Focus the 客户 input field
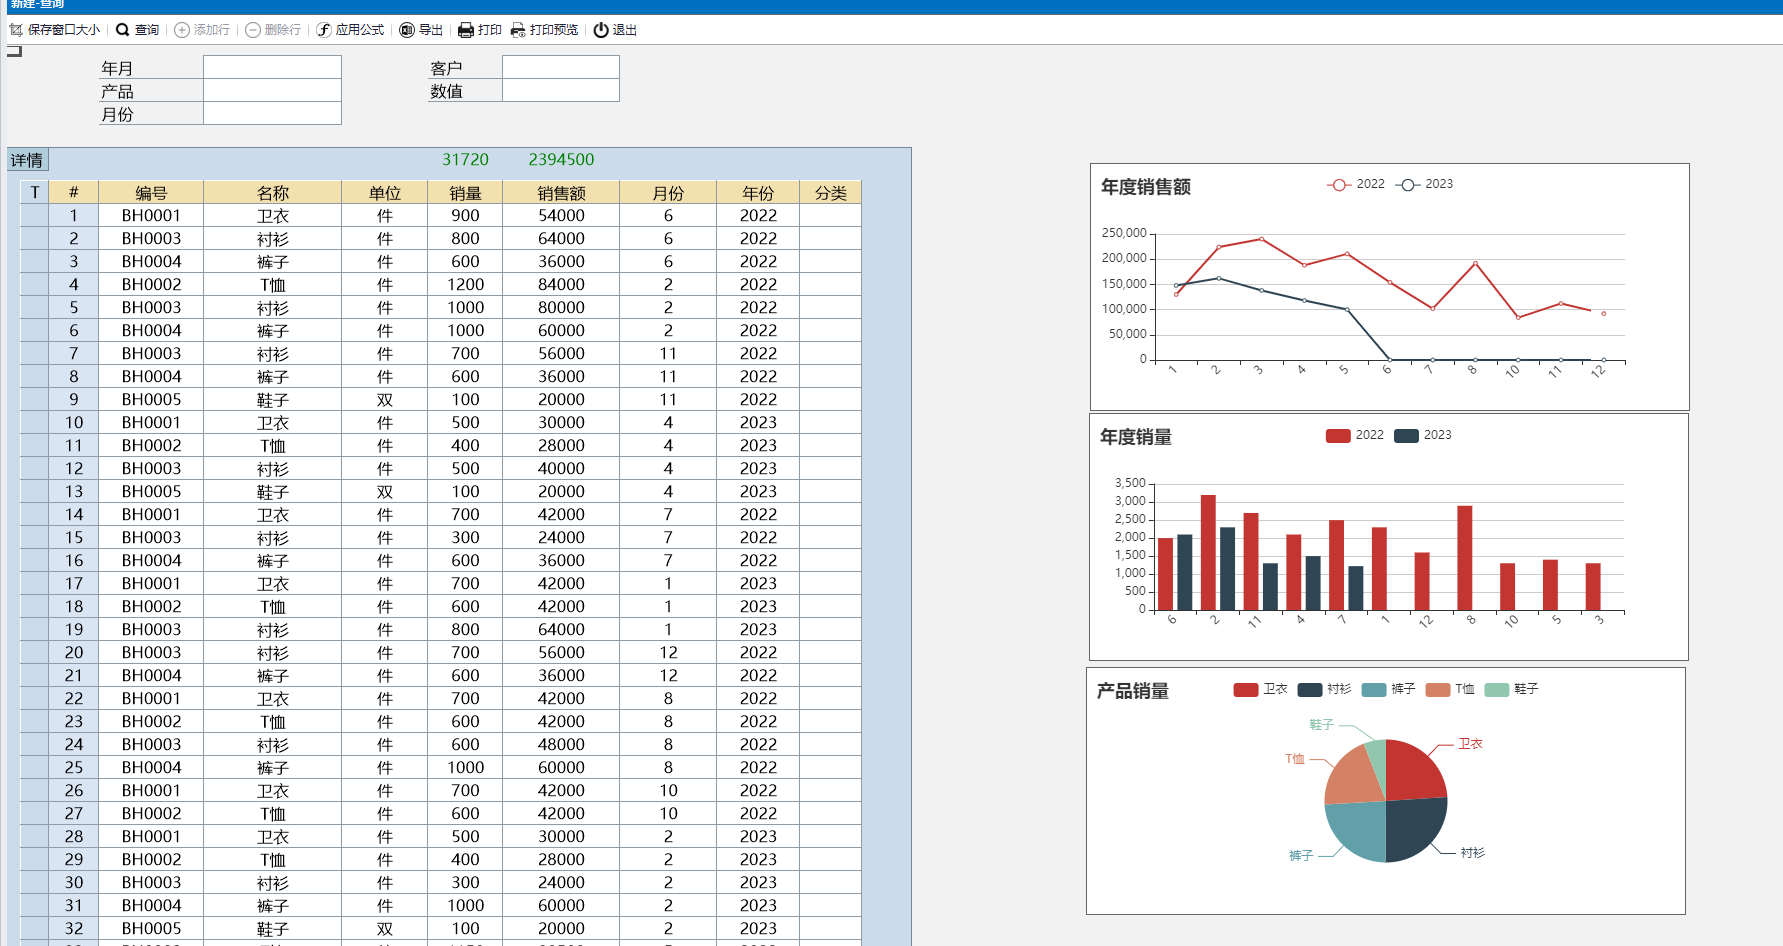Viewport: 1783px width, 946px height. point(560,67)
